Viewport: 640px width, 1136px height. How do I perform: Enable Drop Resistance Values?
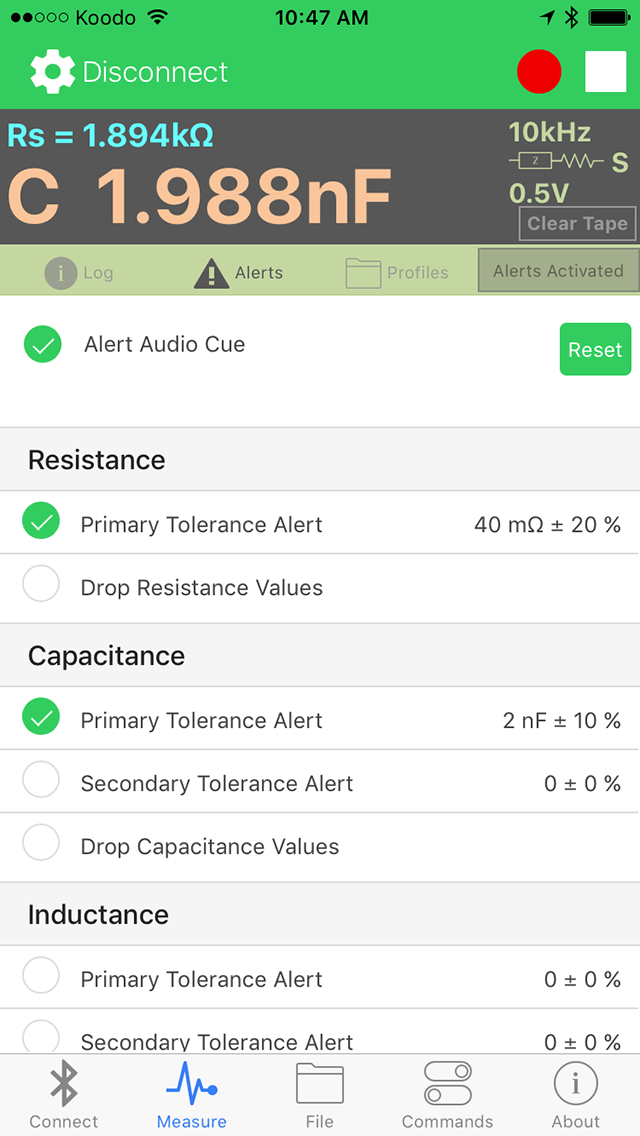(41, 586)
